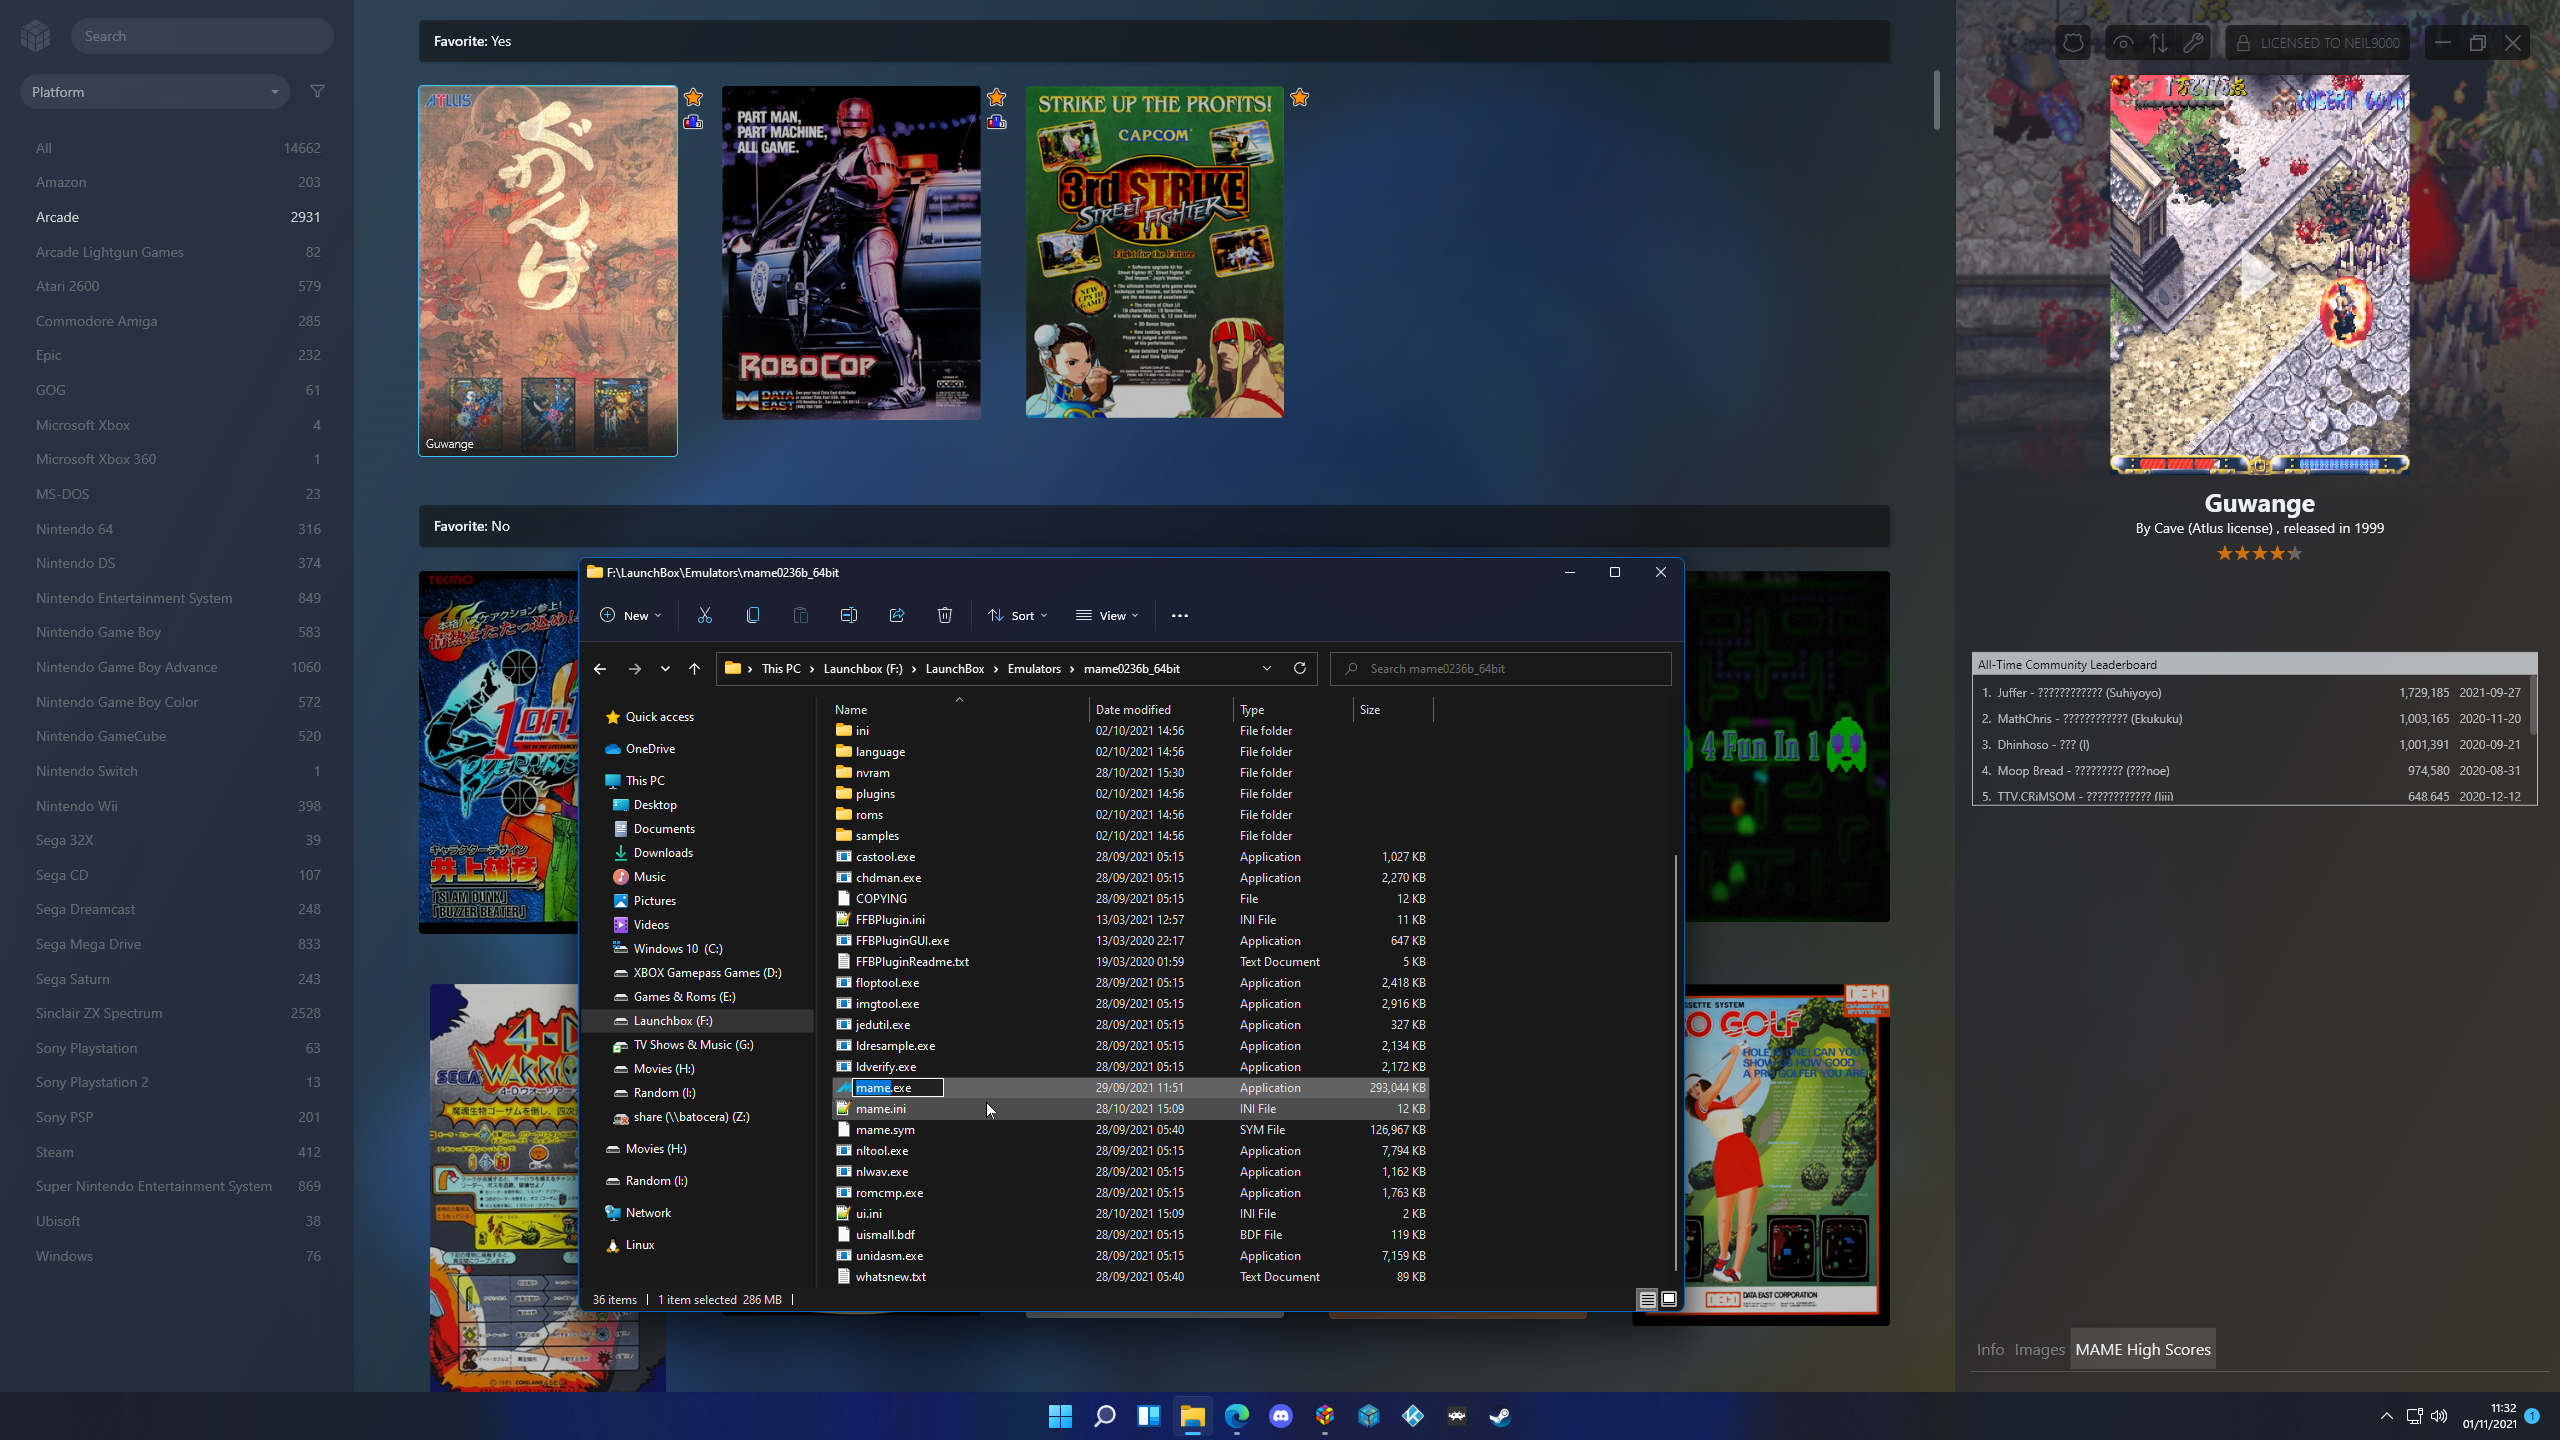Switch to Large thumbnails view in status bar
This screenshot has height=1440, width=2560.
click(x=1669, y=1299)
